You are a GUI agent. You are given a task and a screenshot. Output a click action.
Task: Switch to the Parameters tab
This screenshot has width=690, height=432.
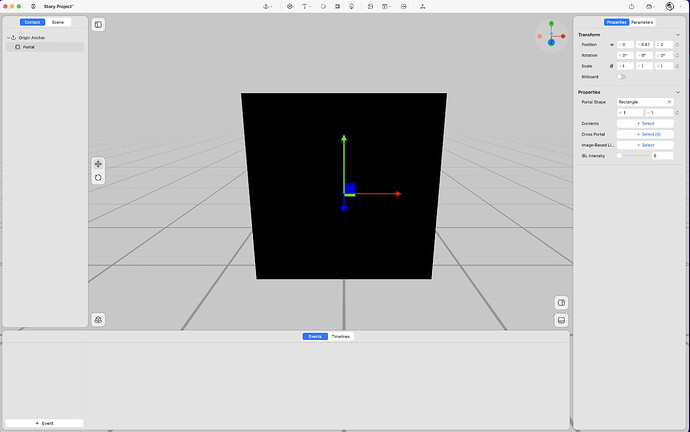(x=642, y=22)
